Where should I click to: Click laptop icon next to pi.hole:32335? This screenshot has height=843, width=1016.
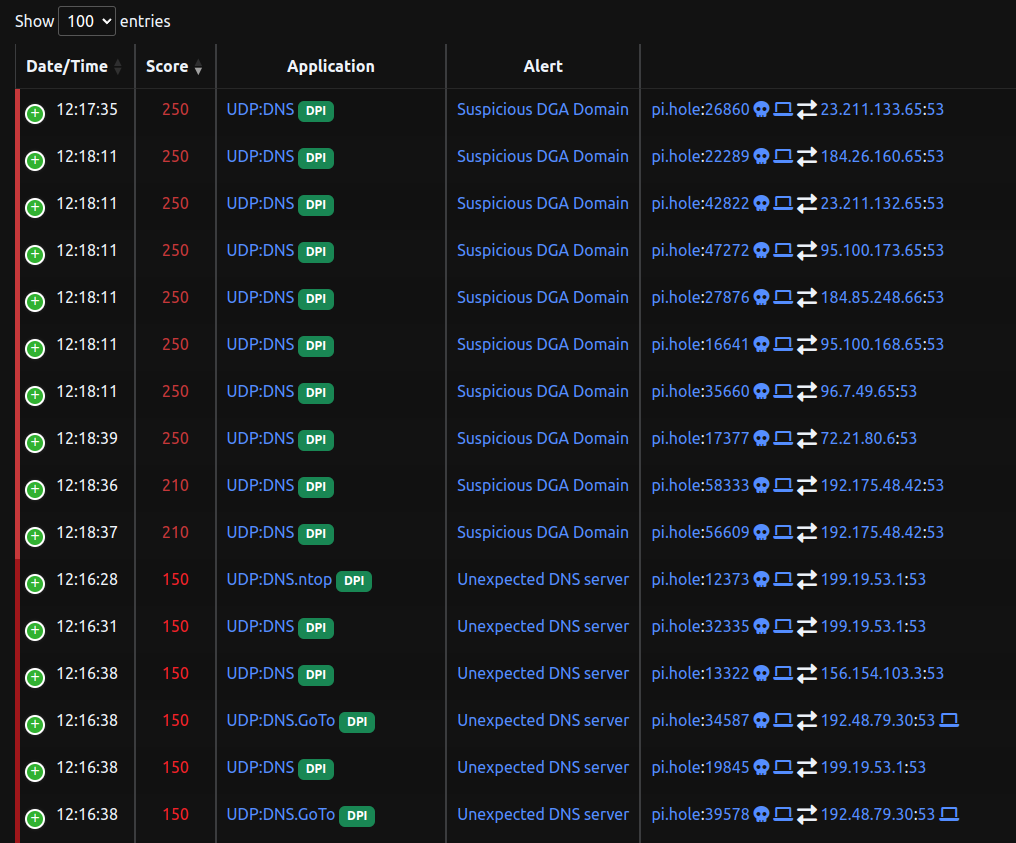click(x=783, y=626)
